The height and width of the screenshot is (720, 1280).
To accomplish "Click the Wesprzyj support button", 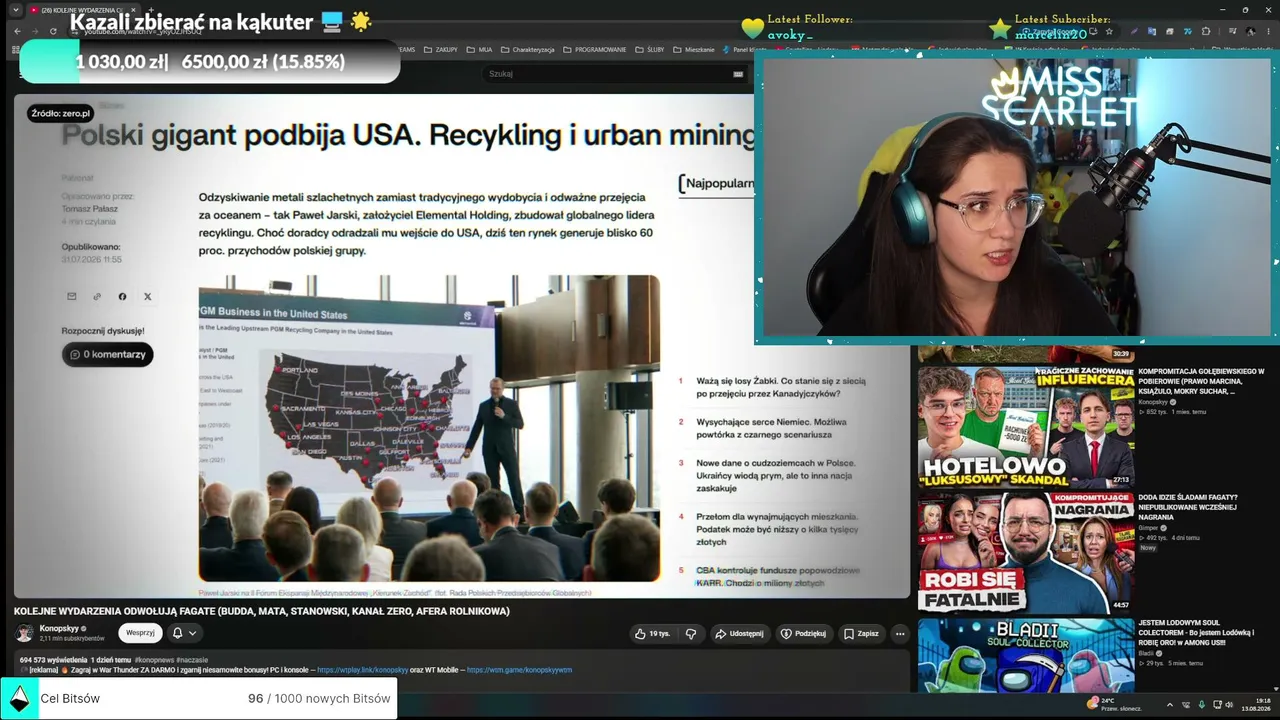I will pos(140,633).
